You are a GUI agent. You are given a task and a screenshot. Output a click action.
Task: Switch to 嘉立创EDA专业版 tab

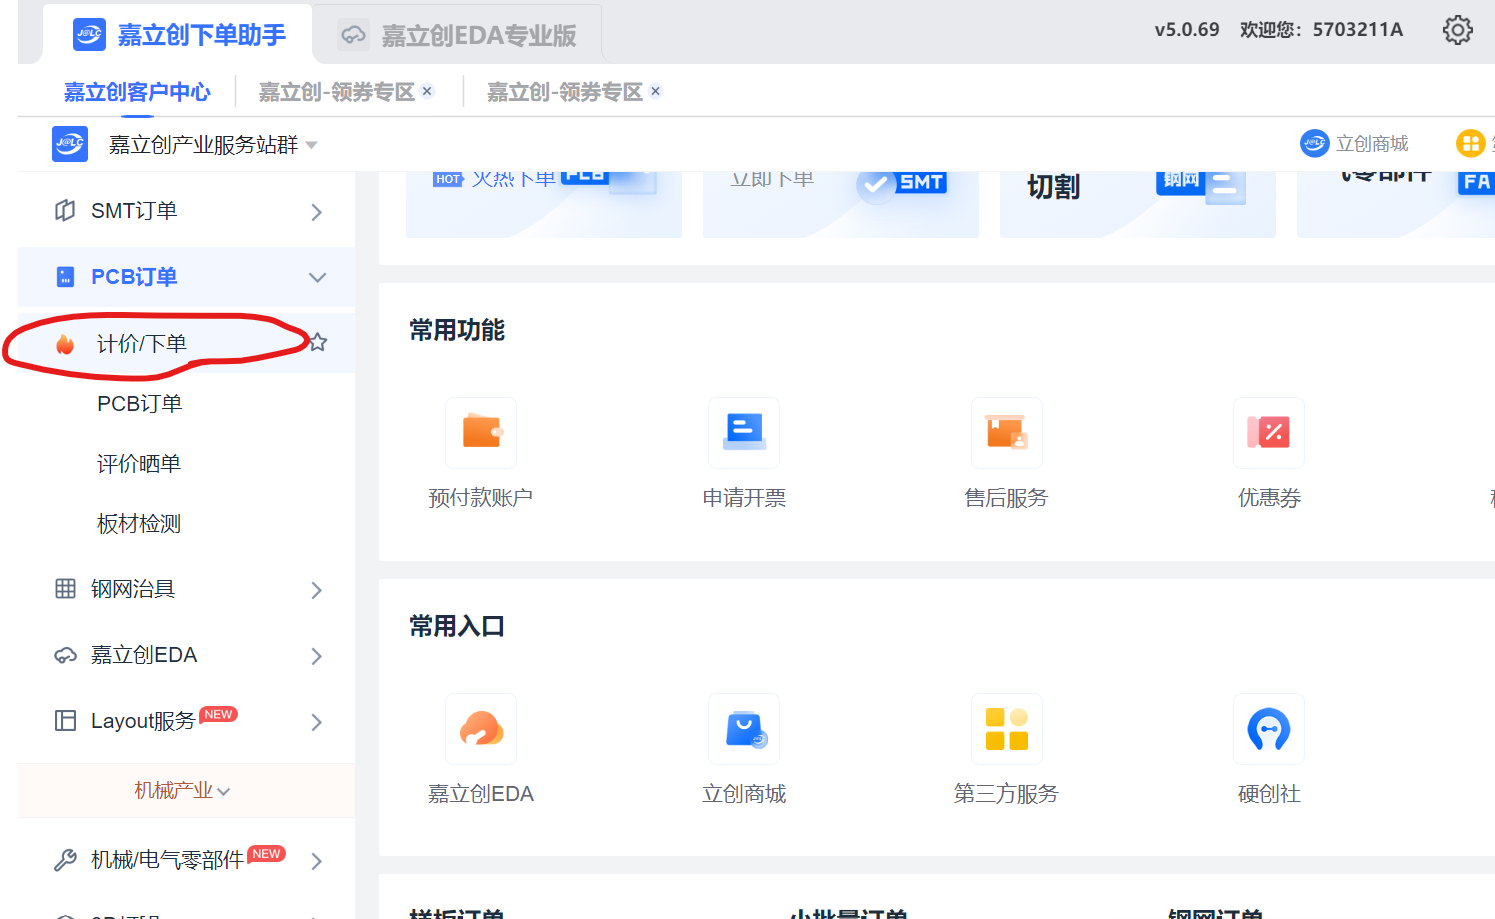[x=457, y=35]
